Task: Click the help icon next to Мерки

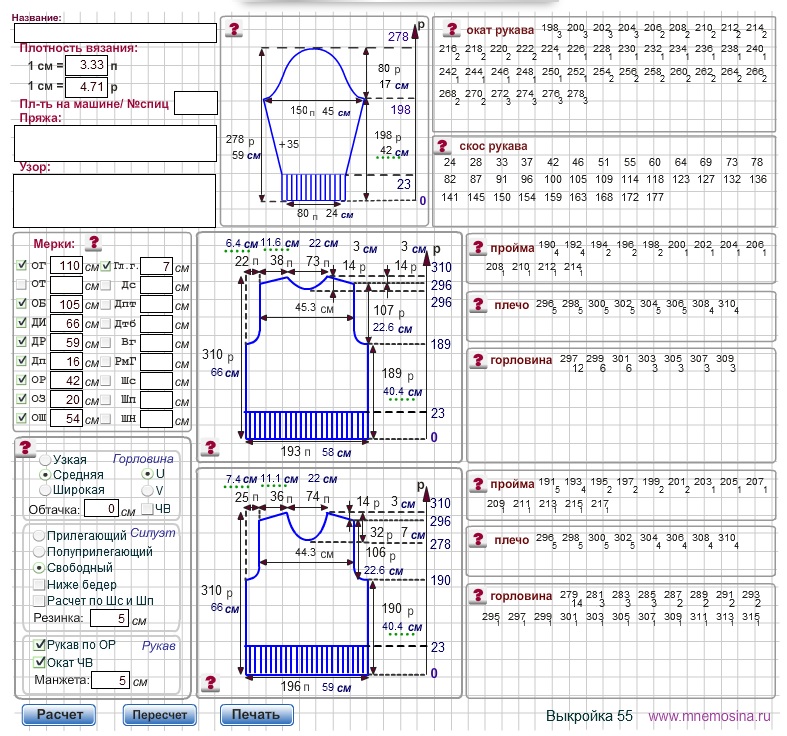Action: tap(94, 243)
